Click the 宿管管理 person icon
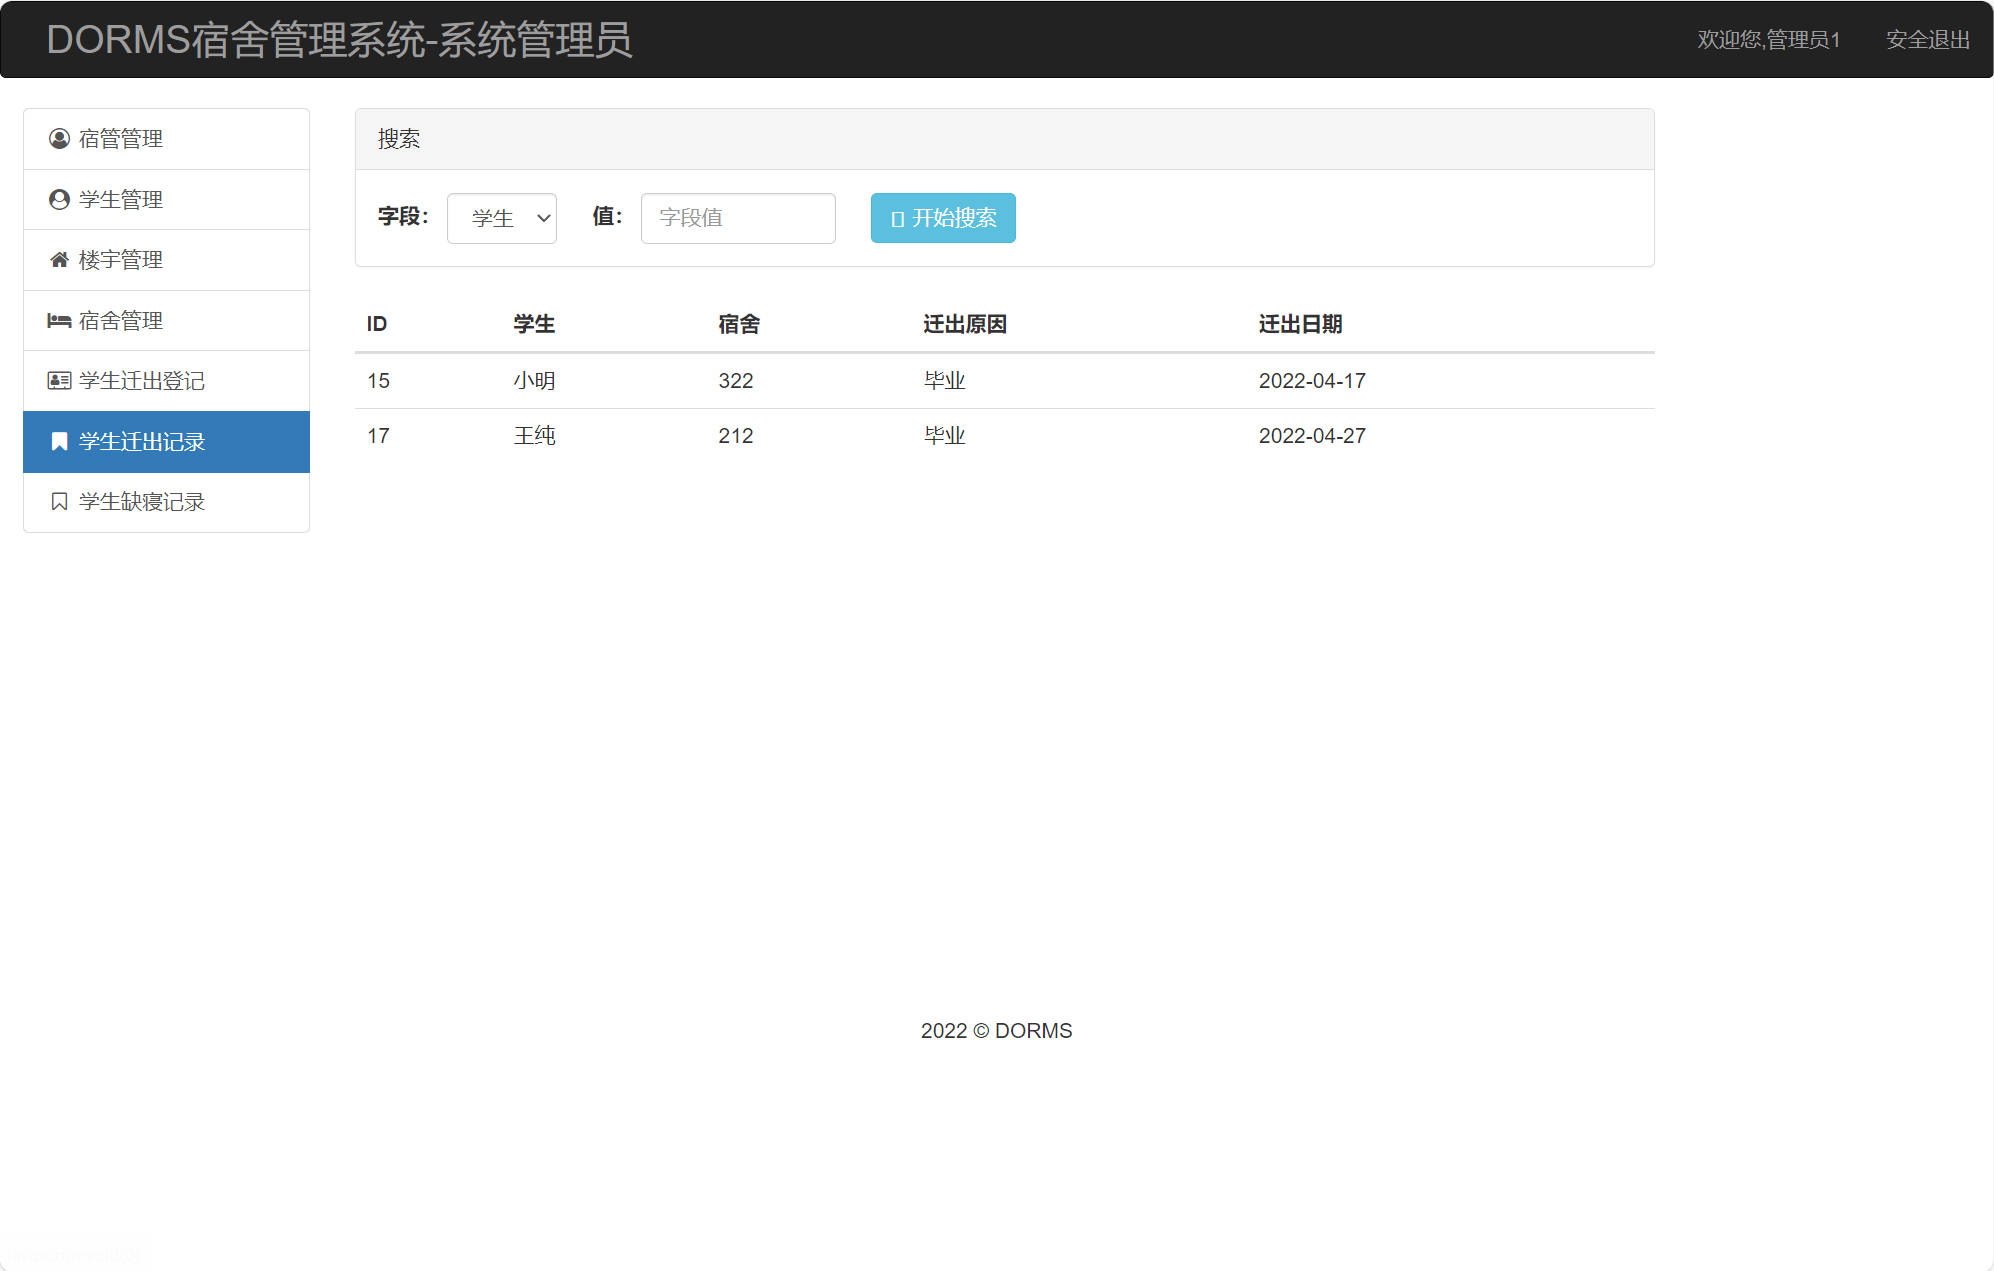1994x1271 pixels. [x=59, y=139]
